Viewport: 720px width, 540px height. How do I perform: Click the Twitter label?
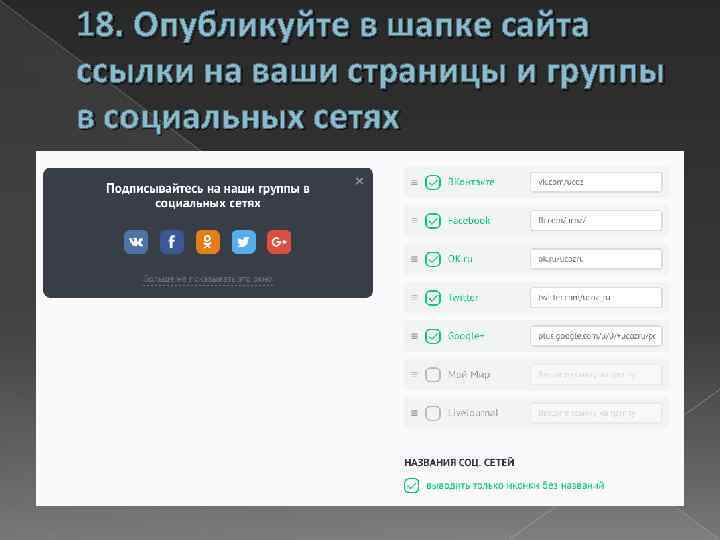[463, 298]
